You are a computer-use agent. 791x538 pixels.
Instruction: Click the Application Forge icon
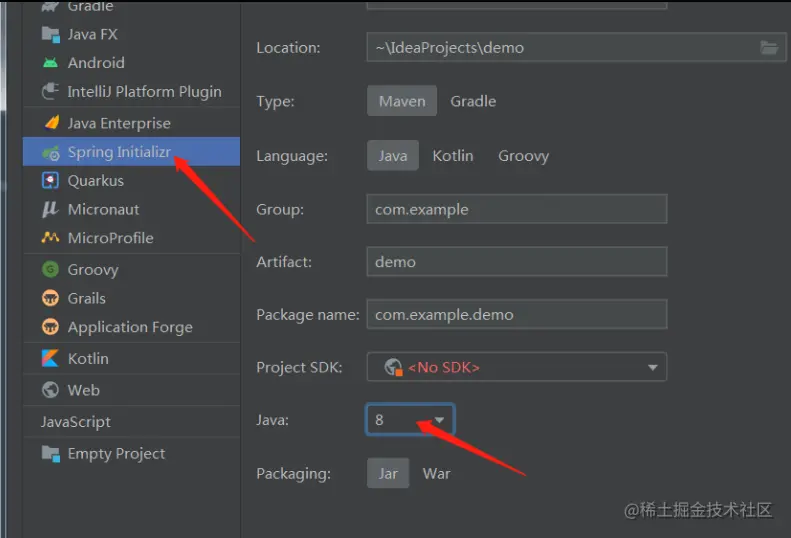click(x=50, y=327)
